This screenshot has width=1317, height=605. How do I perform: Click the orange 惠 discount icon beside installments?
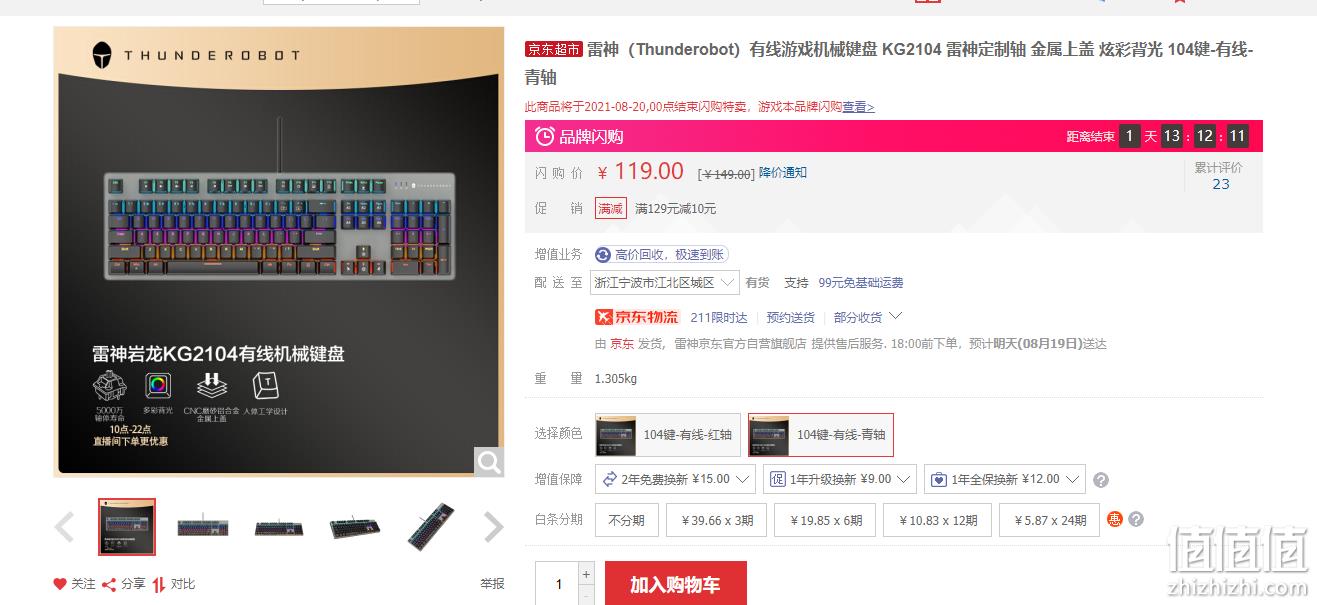point(1115,519)
